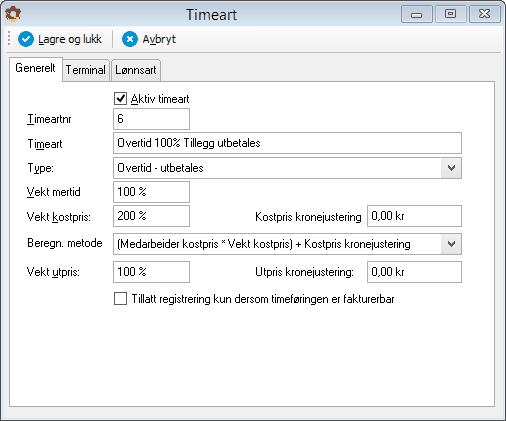506x421 pixels.
Task: Click the Vekt utpris: label
Action: 53,272
